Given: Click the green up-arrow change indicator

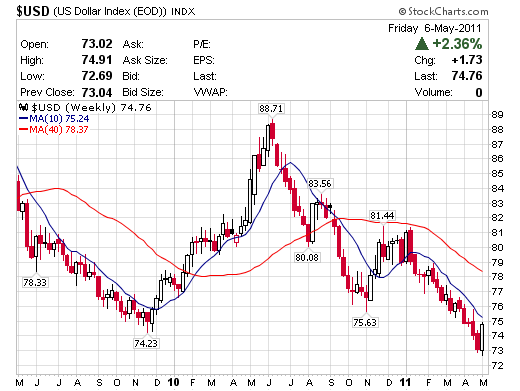Looking at the screenshot, I should tap(422, 44).
